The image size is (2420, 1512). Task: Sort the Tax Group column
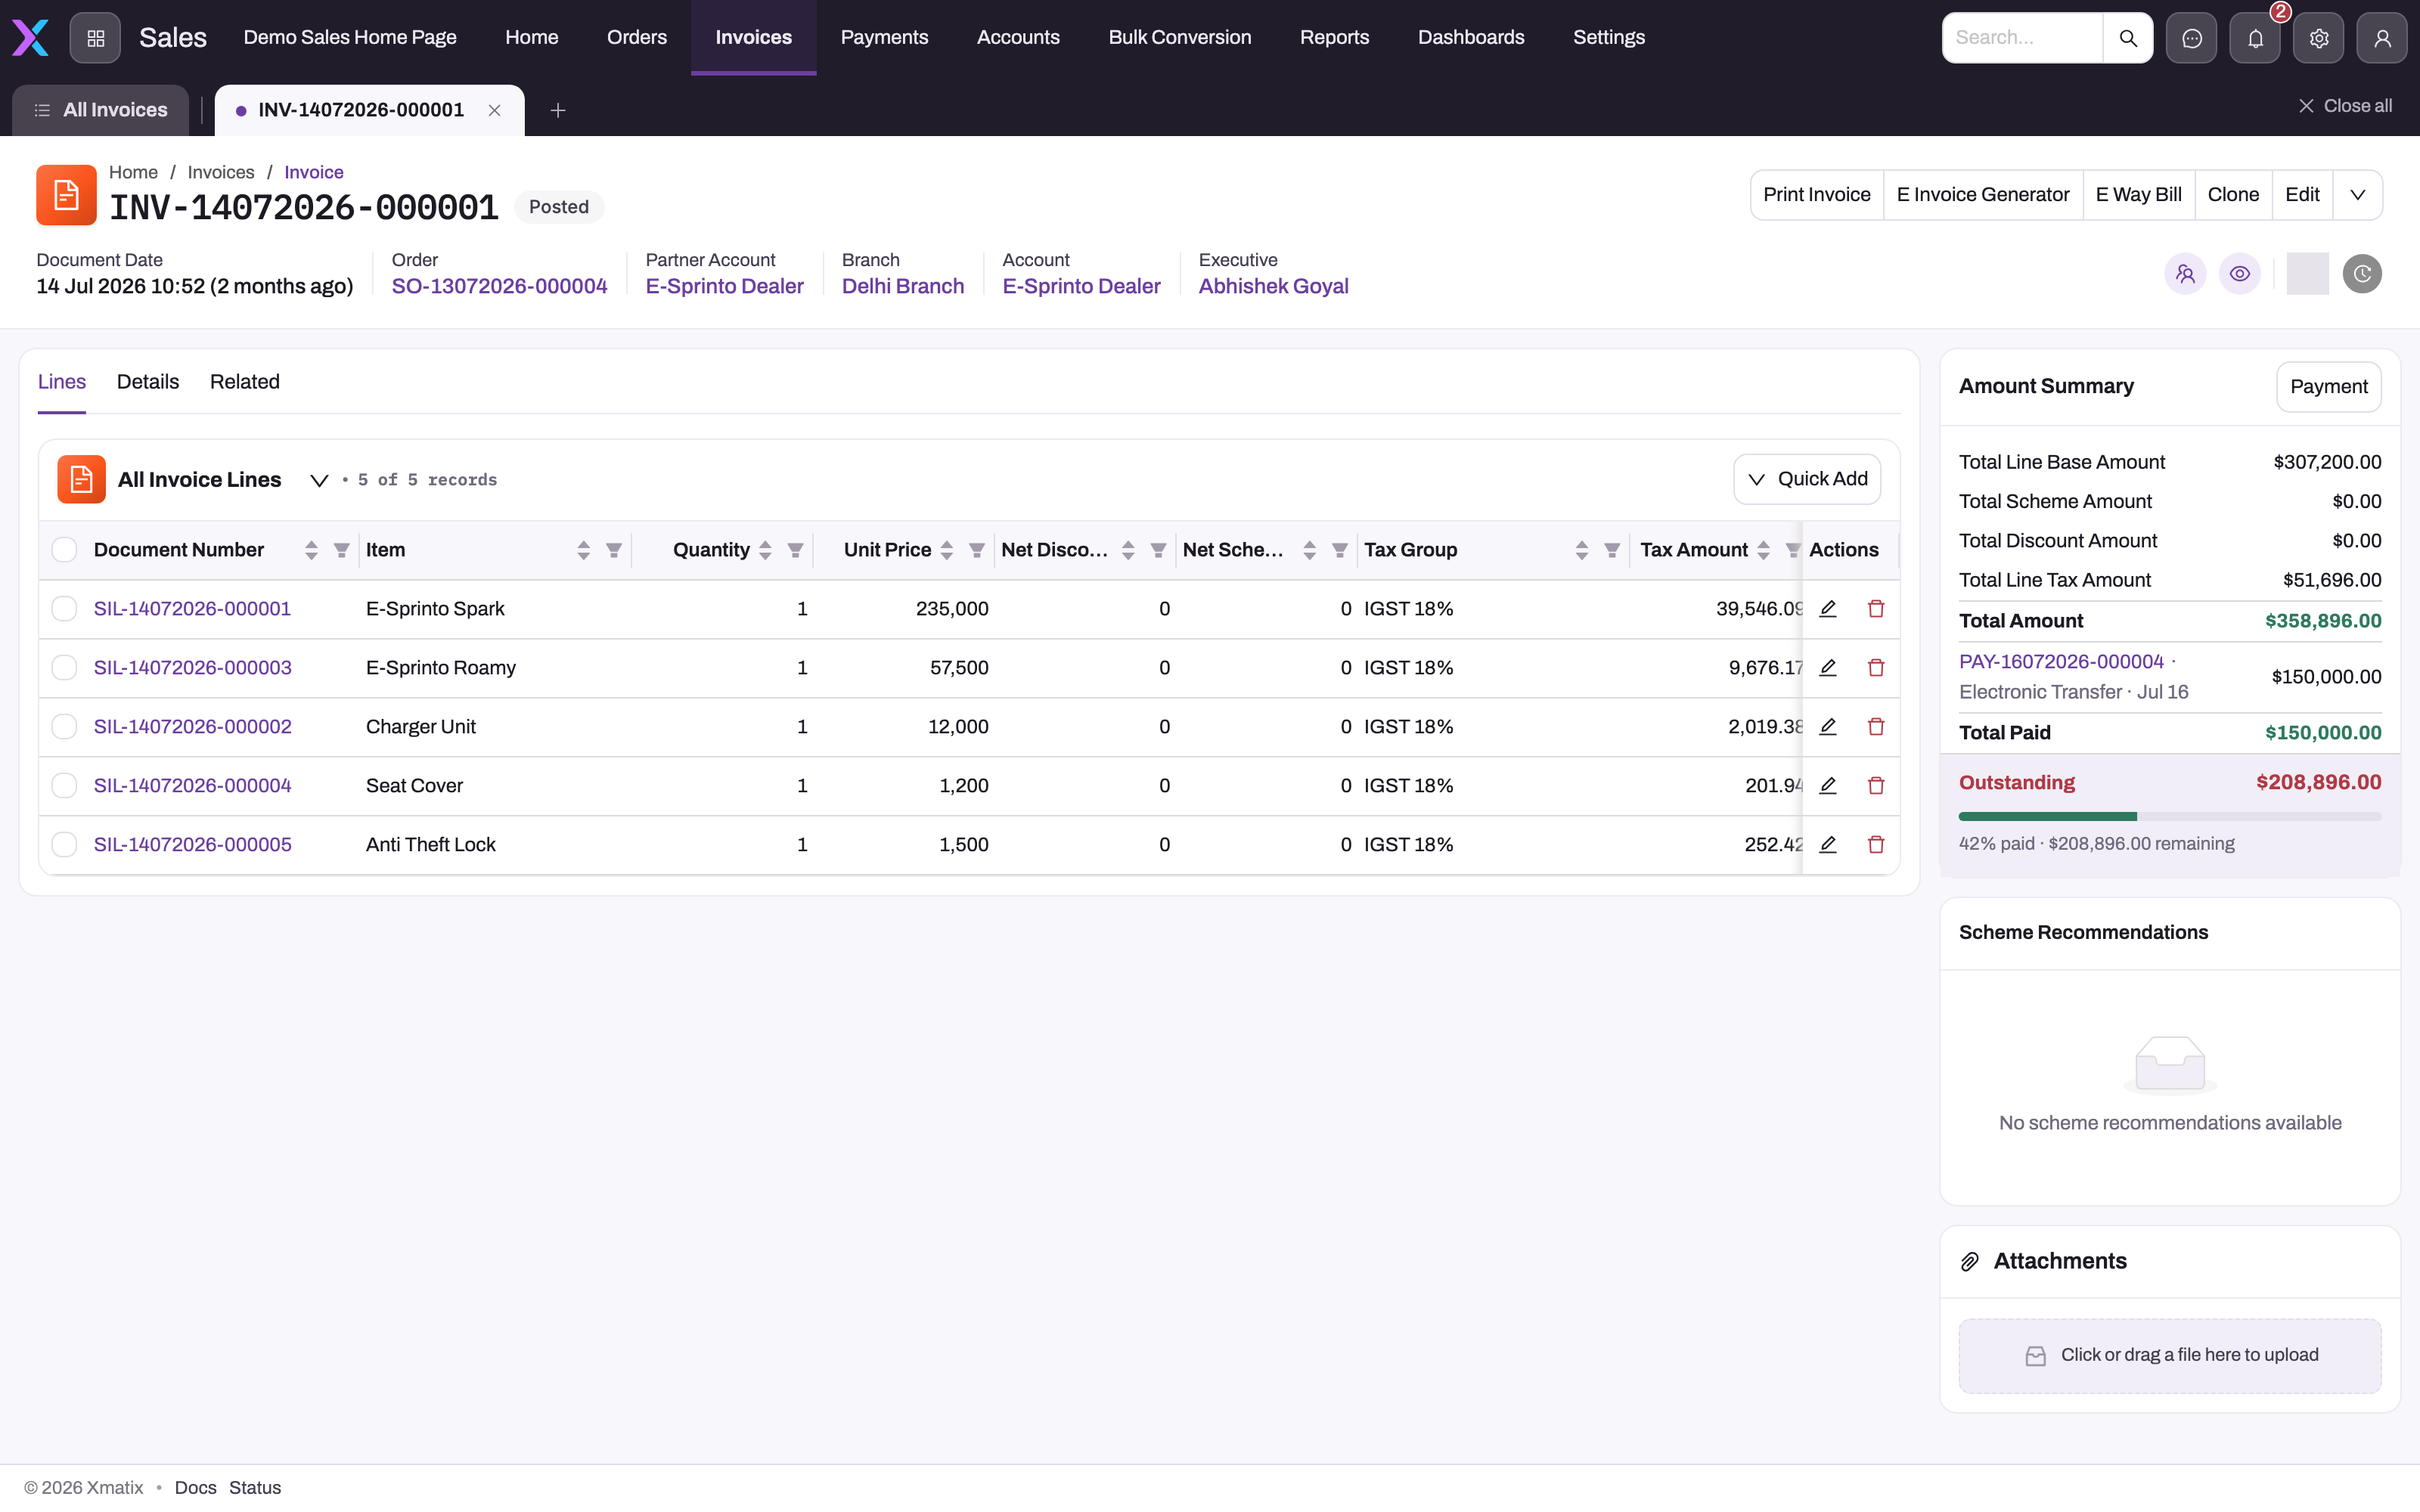[x=1581, y=550]
